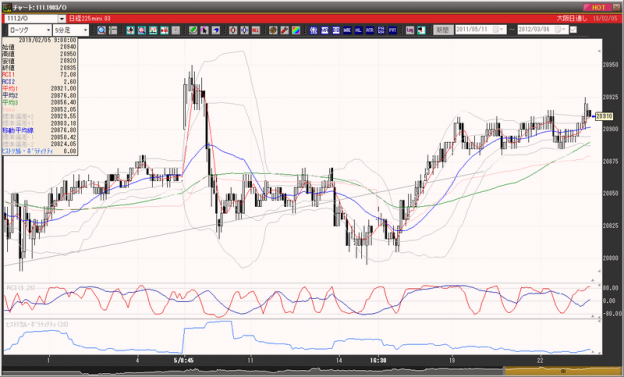This screenshot has width=624, height=377.
Task: Click the PVT indicator icon
Action: tap(393, 30)
